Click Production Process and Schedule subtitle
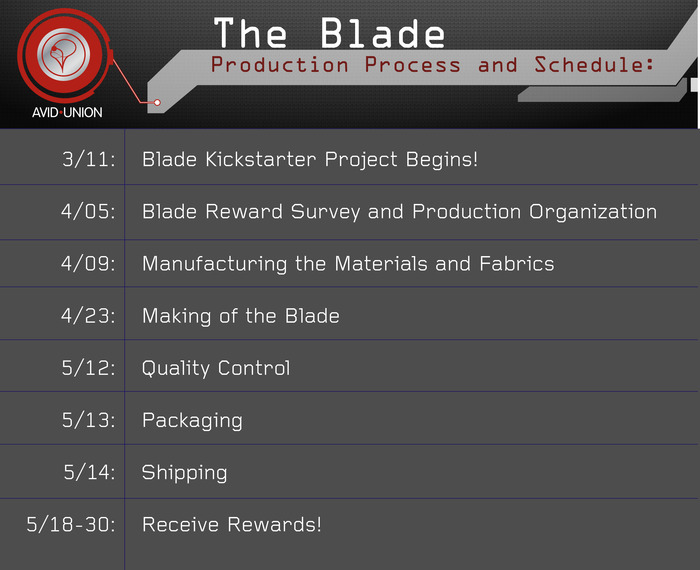This screenshot has height=570, width=700. (432, 65)
